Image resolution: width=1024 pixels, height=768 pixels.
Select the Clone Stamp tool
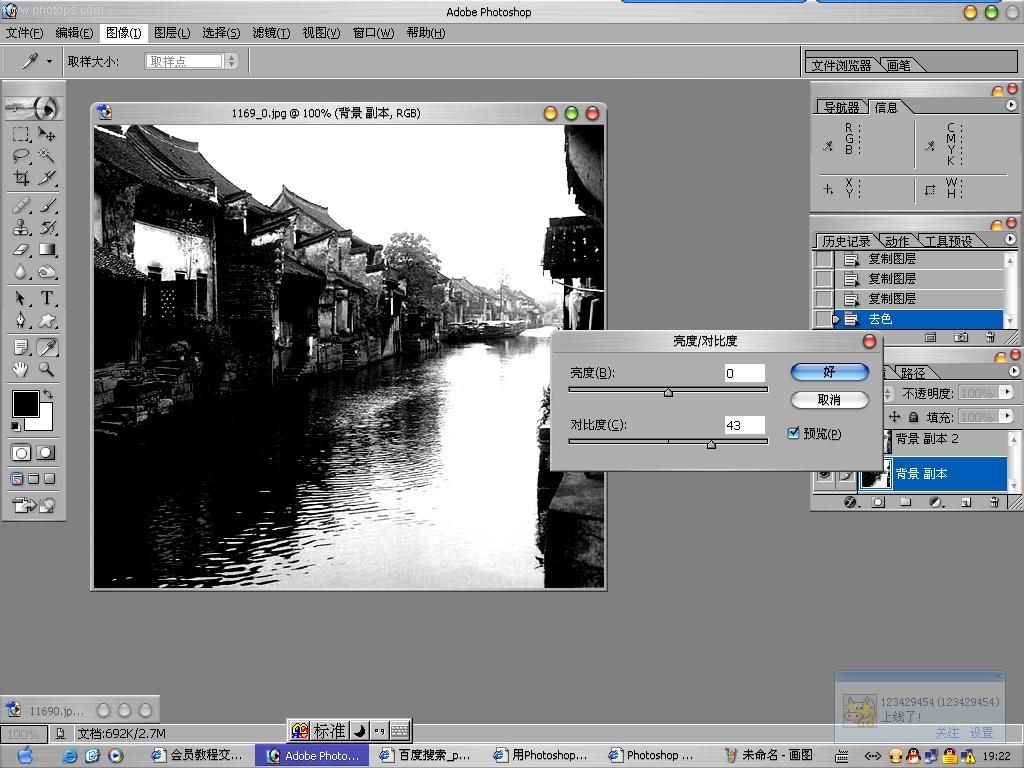21,227
